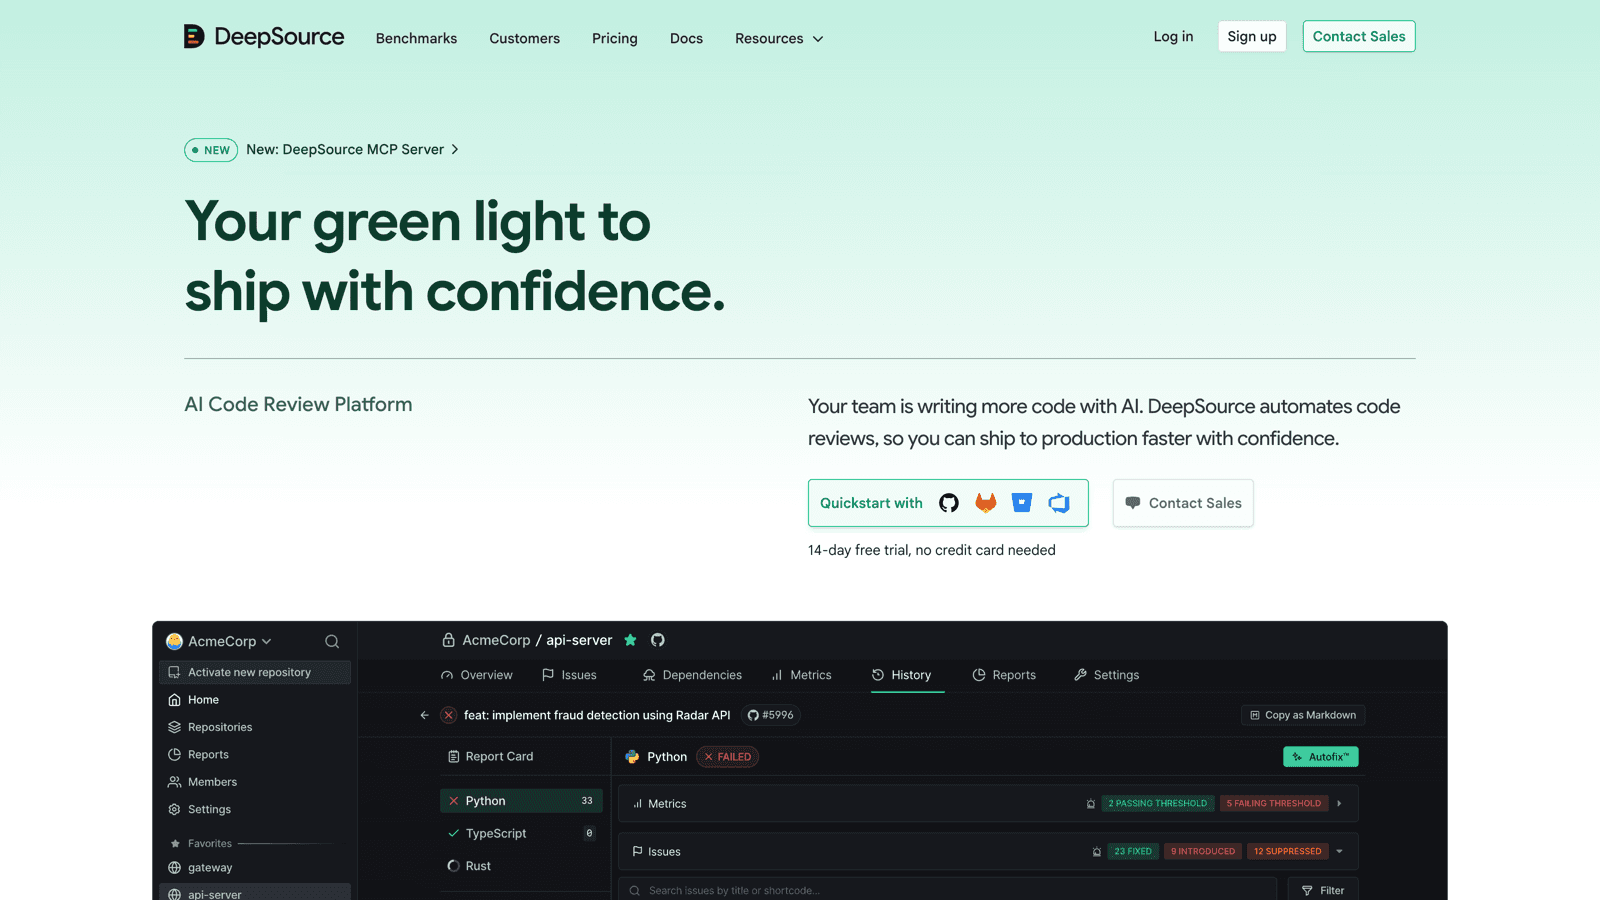Click the red FAILED status pill
This screenshot has height=900, width=1600.
click(727, 757)
